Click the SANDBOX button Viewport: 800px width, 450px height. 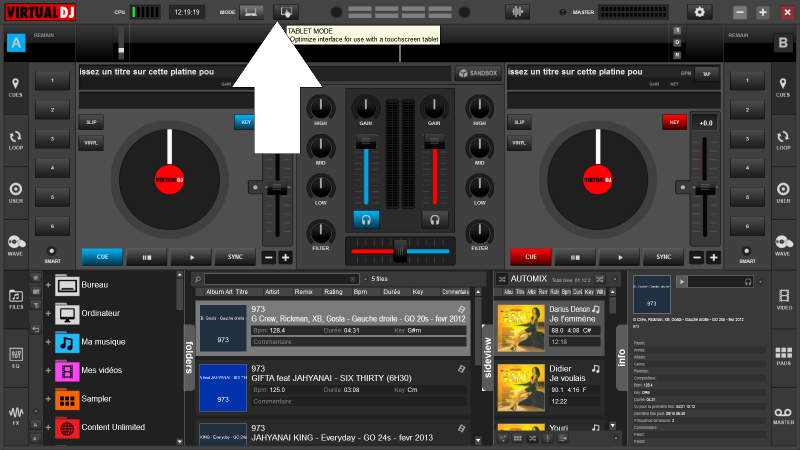(x=478, y=73)
